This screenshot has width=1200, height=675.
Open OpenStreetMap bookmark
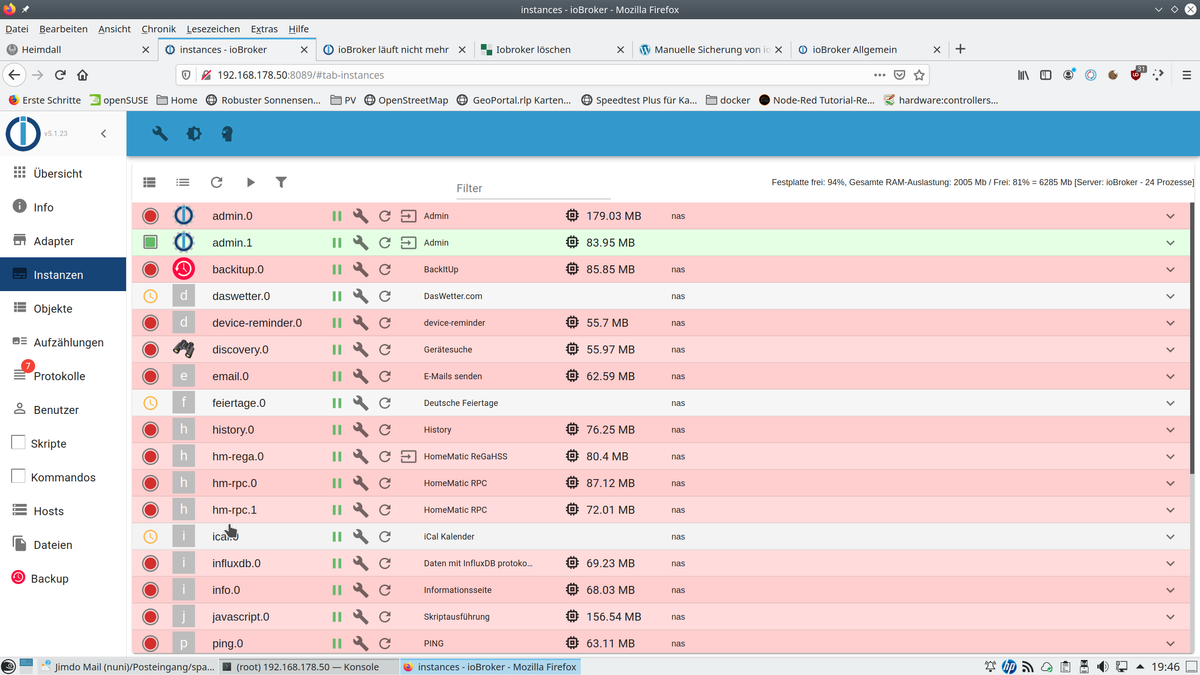point(406,100)
